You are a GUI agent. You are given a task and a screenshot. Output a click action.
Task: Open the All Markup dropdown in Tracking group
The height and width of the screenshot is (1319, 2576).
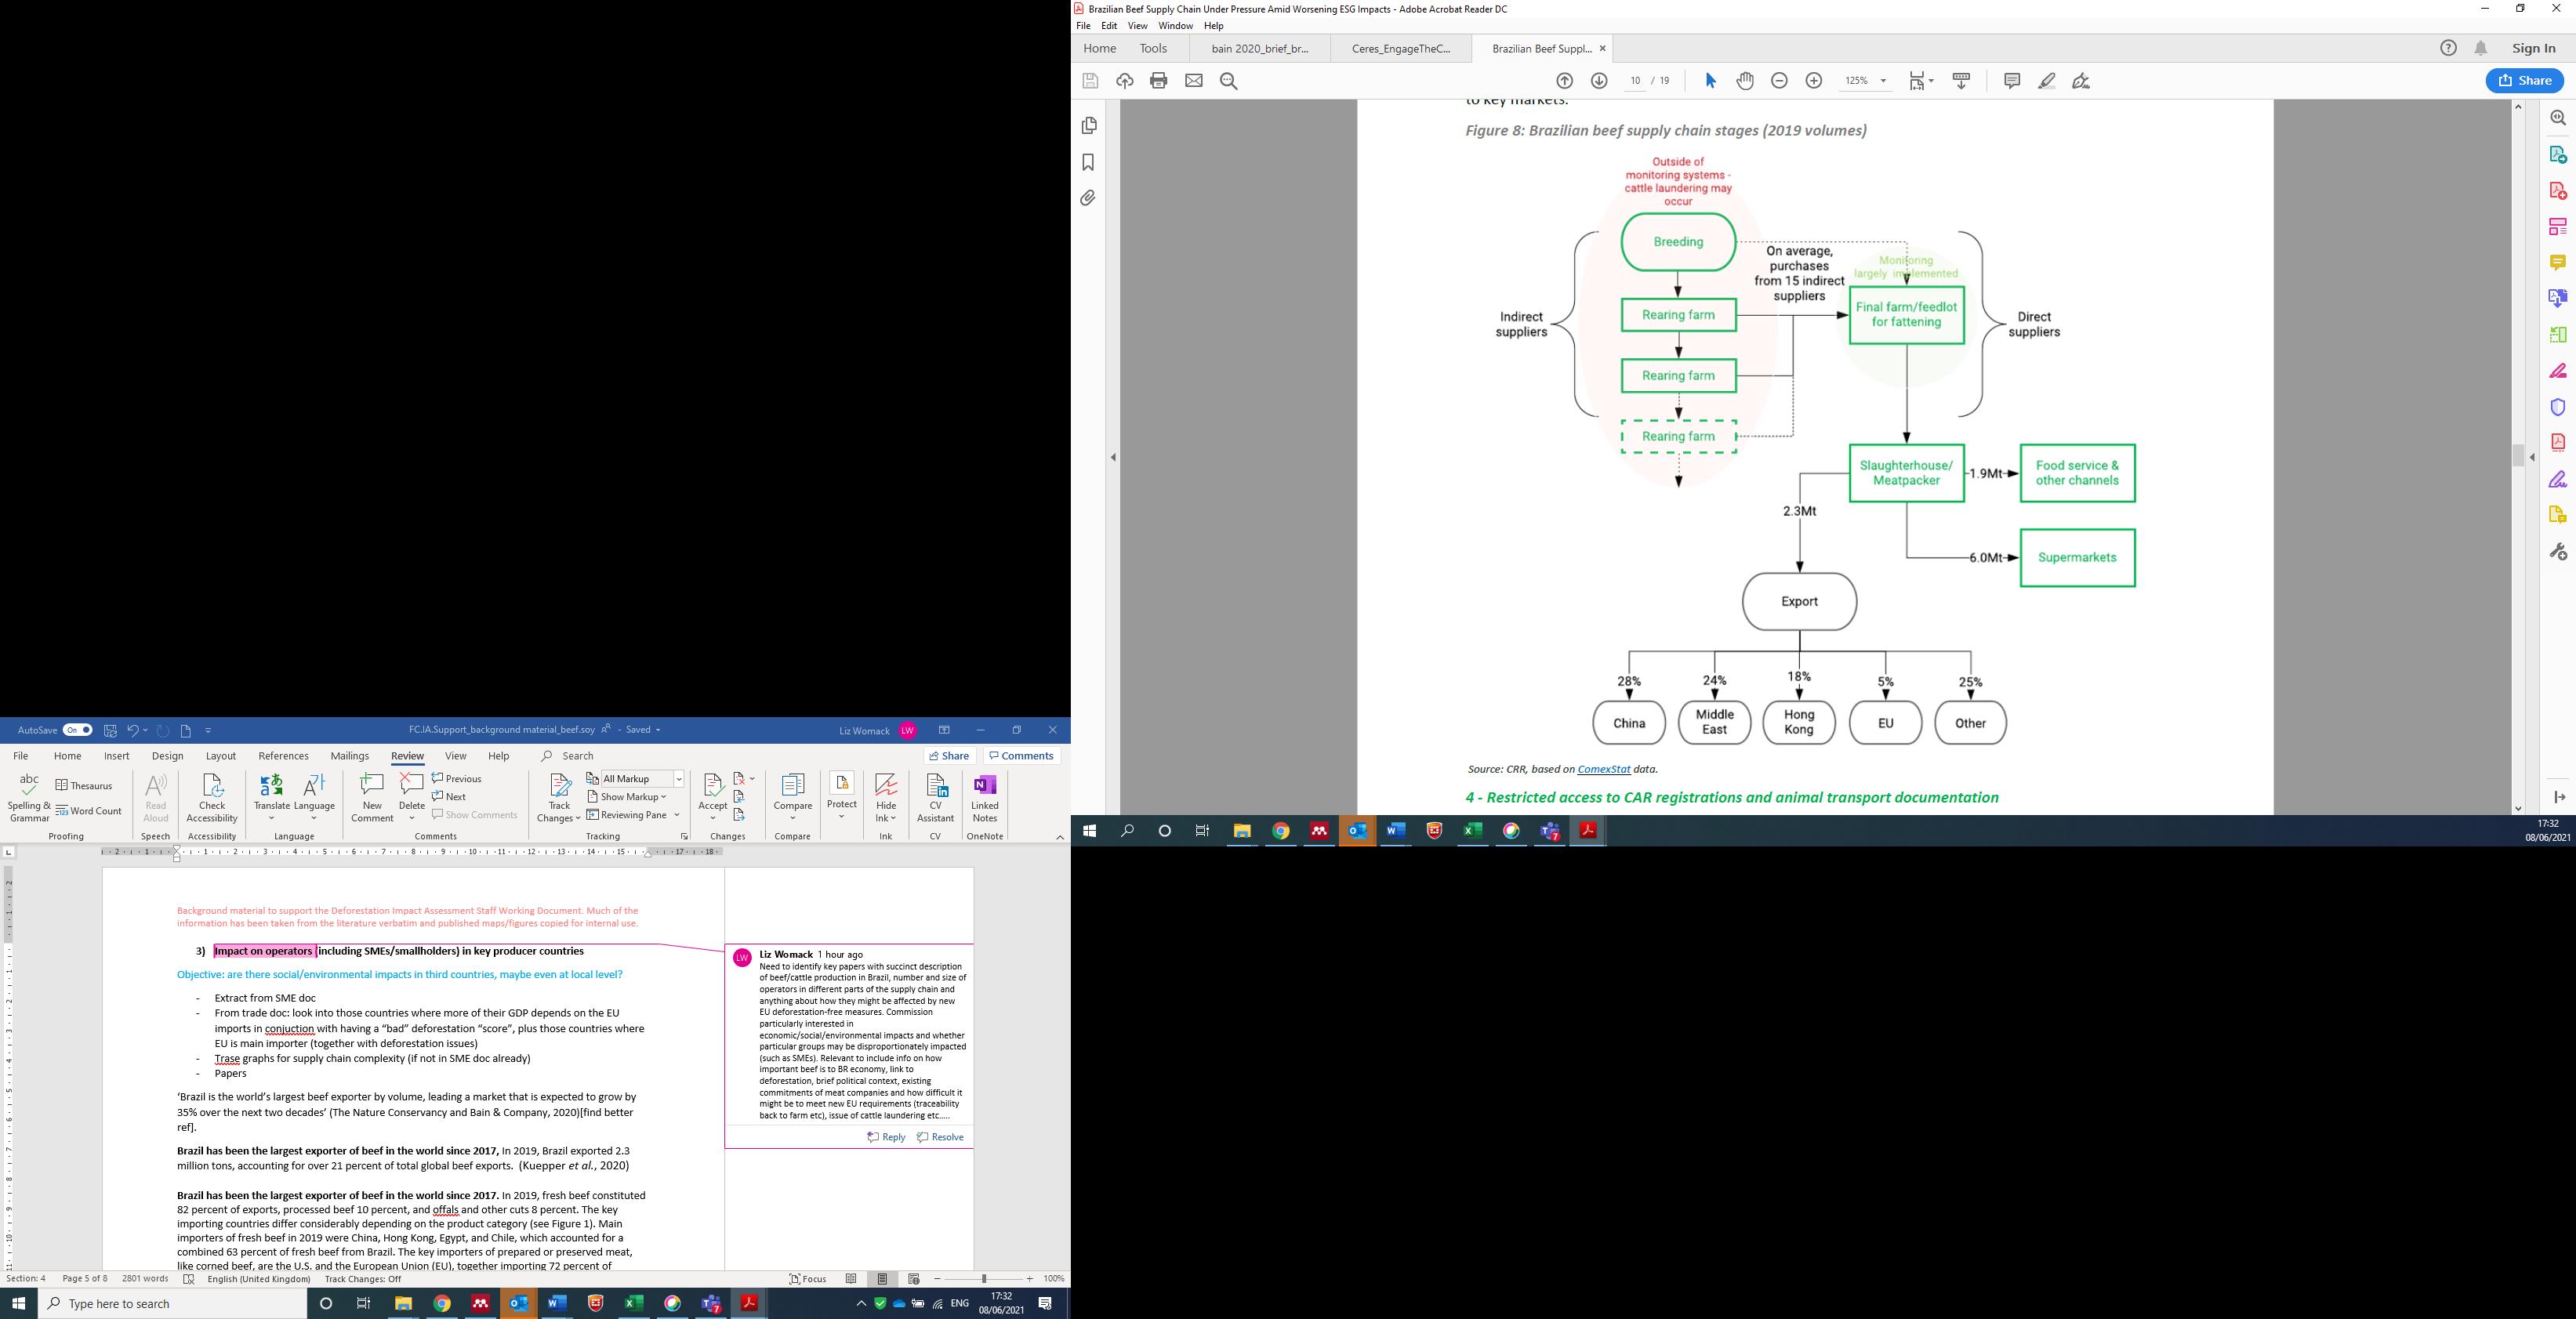[678, 779]
